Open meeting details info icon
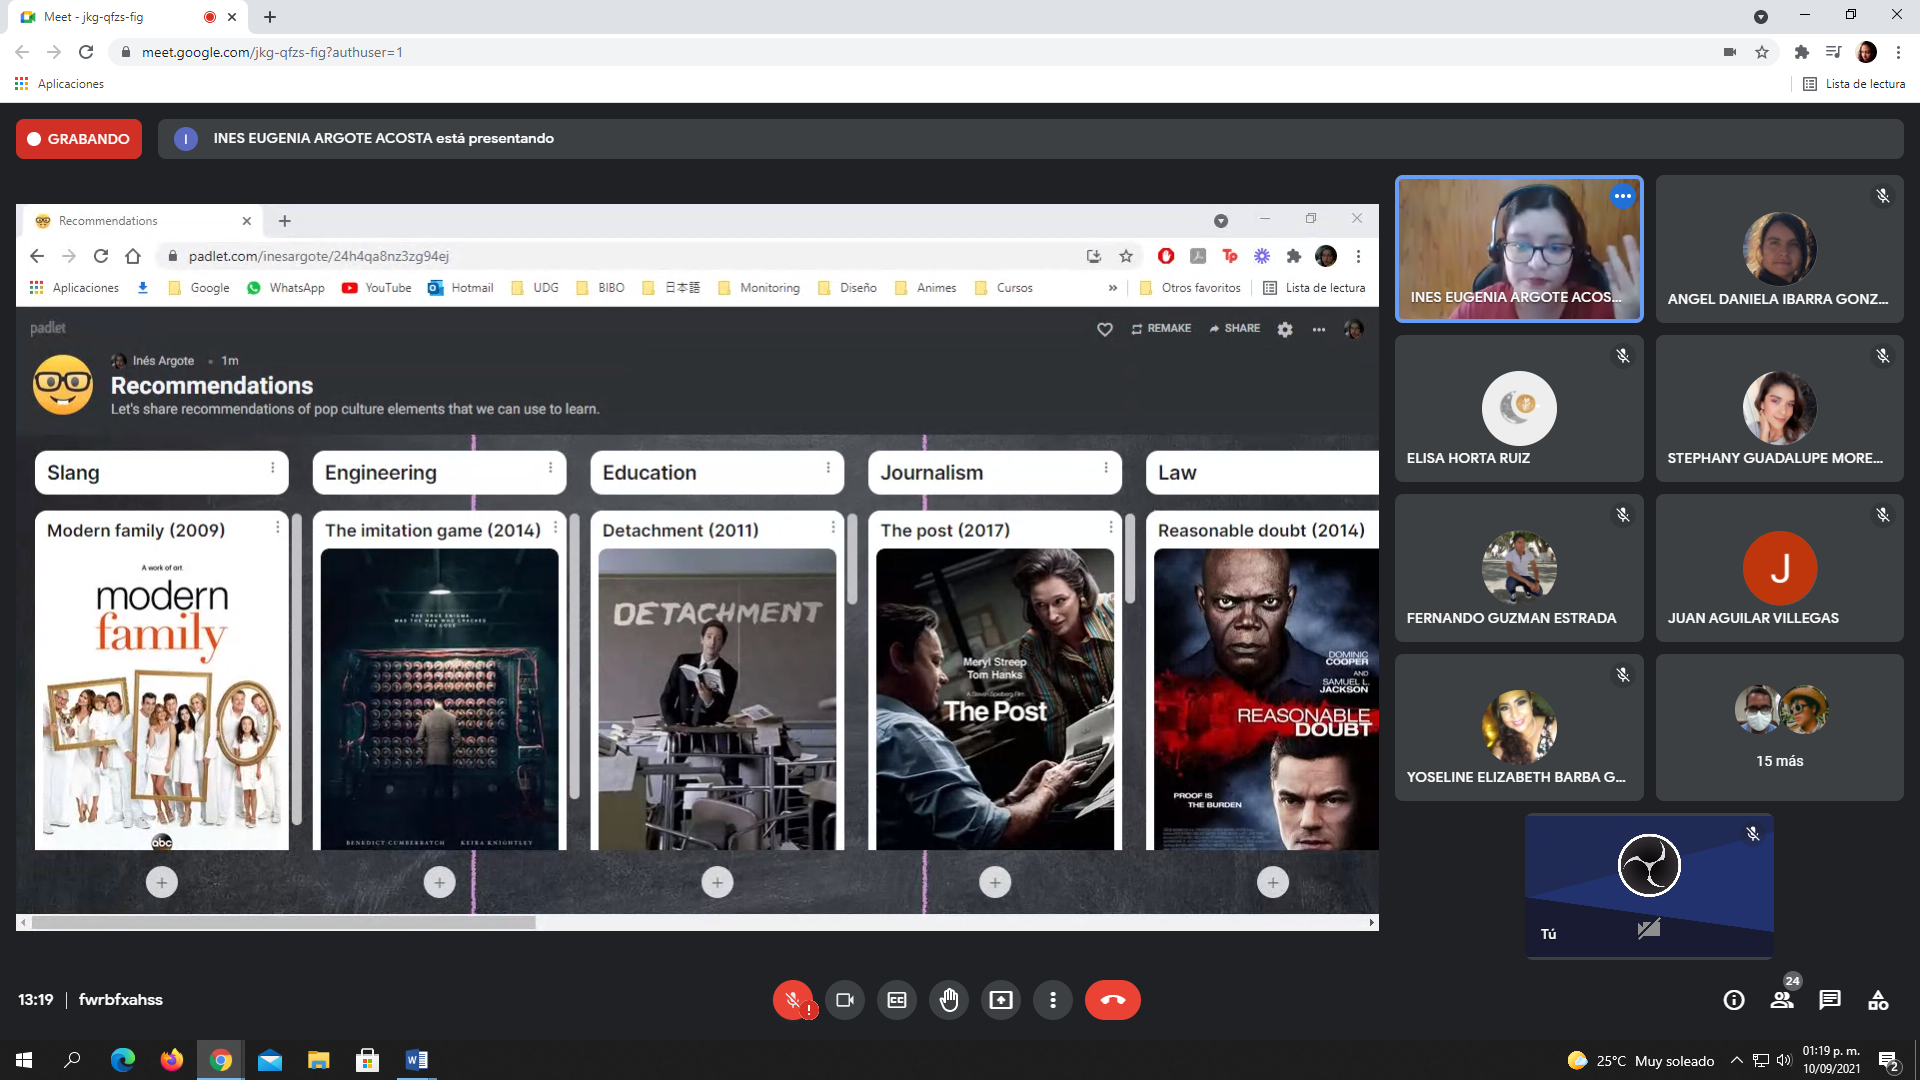This screenshot has height=1080, width=1920. pyautogui.click(x=1734, y=1000)
